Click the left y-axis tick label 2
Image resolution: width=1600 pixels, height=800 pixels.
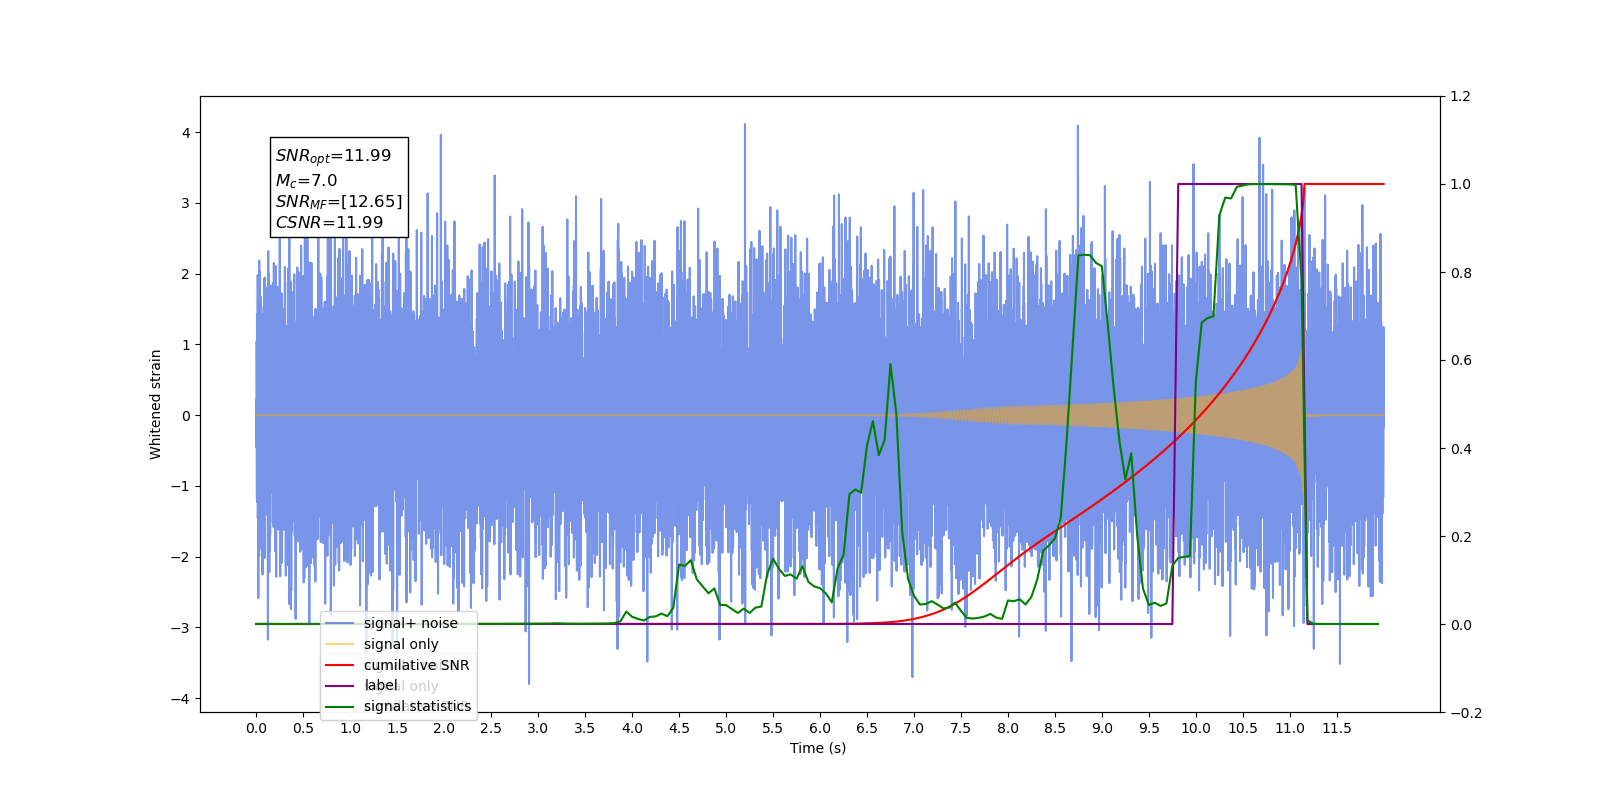coord(185,274)
